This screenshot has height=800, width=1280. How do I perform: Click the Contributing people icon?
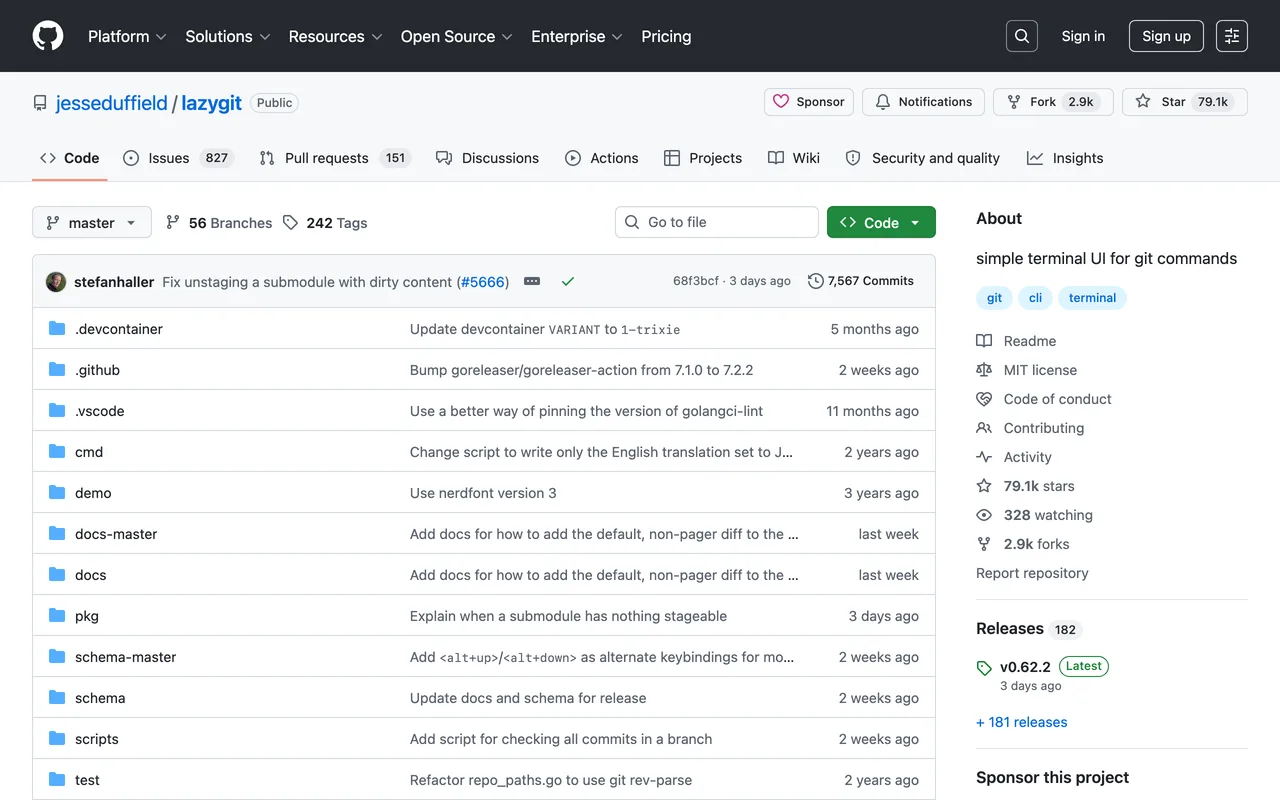click(984, 428)
